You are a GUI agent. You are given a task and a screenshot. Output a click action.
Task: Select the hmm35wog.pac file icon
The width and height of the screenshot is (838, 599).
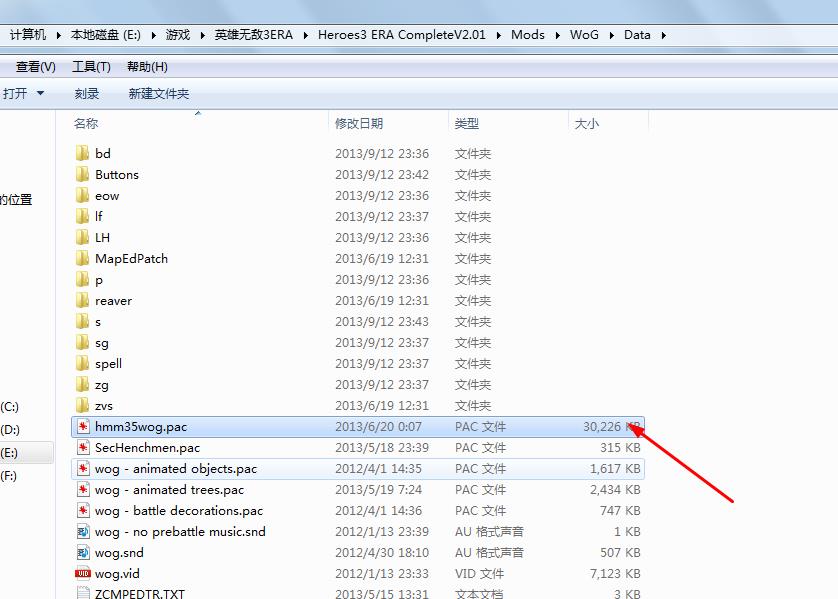pos(83,426)
